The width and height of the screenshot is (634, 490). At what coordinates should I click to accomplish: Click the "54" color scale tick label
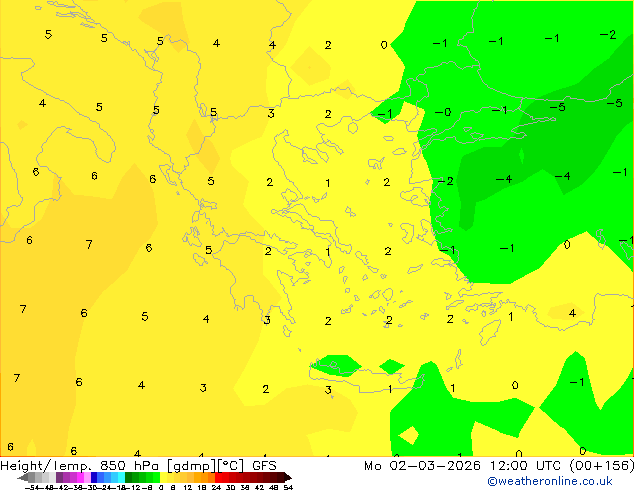[287, 487]
